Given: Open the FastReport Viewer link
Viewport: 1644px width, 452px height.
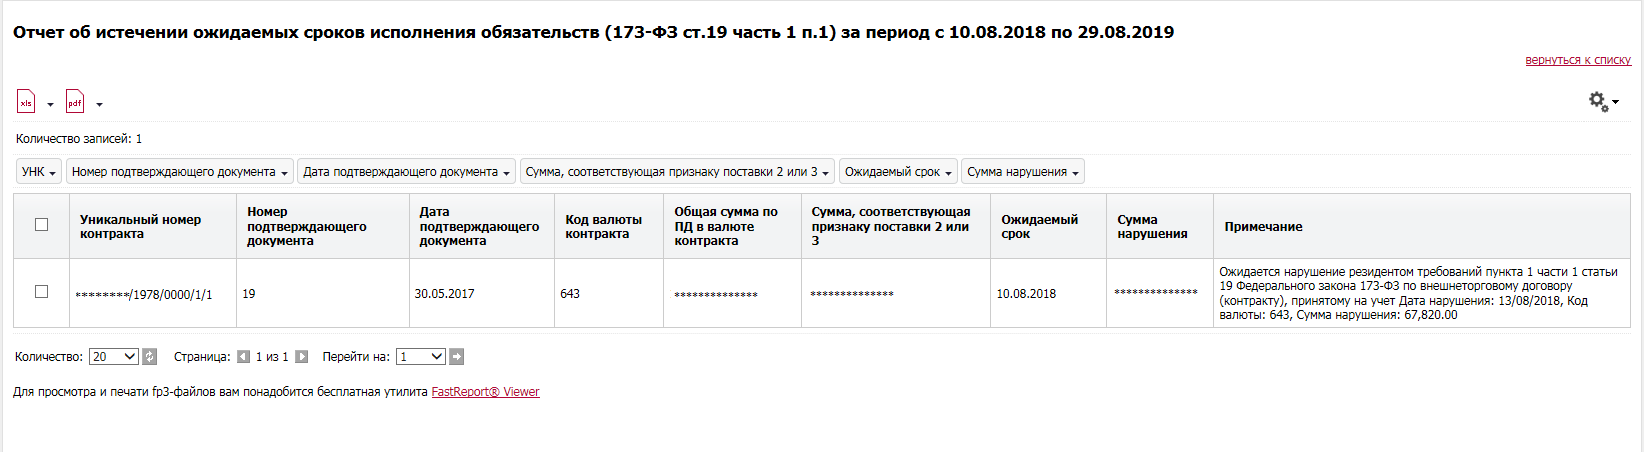Looking at the screenshot, I should coord(485,392).
